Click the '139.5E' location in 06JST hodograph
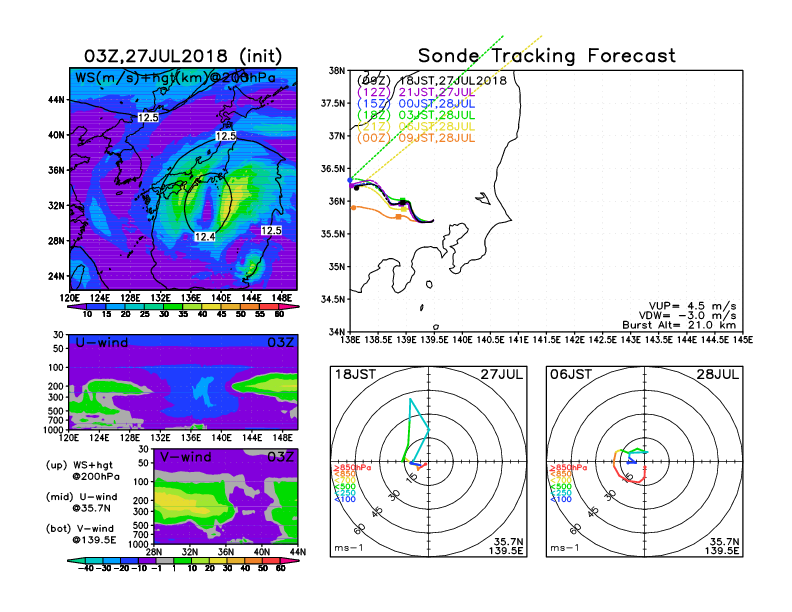 pyautogui.click(x=722, y=550)
